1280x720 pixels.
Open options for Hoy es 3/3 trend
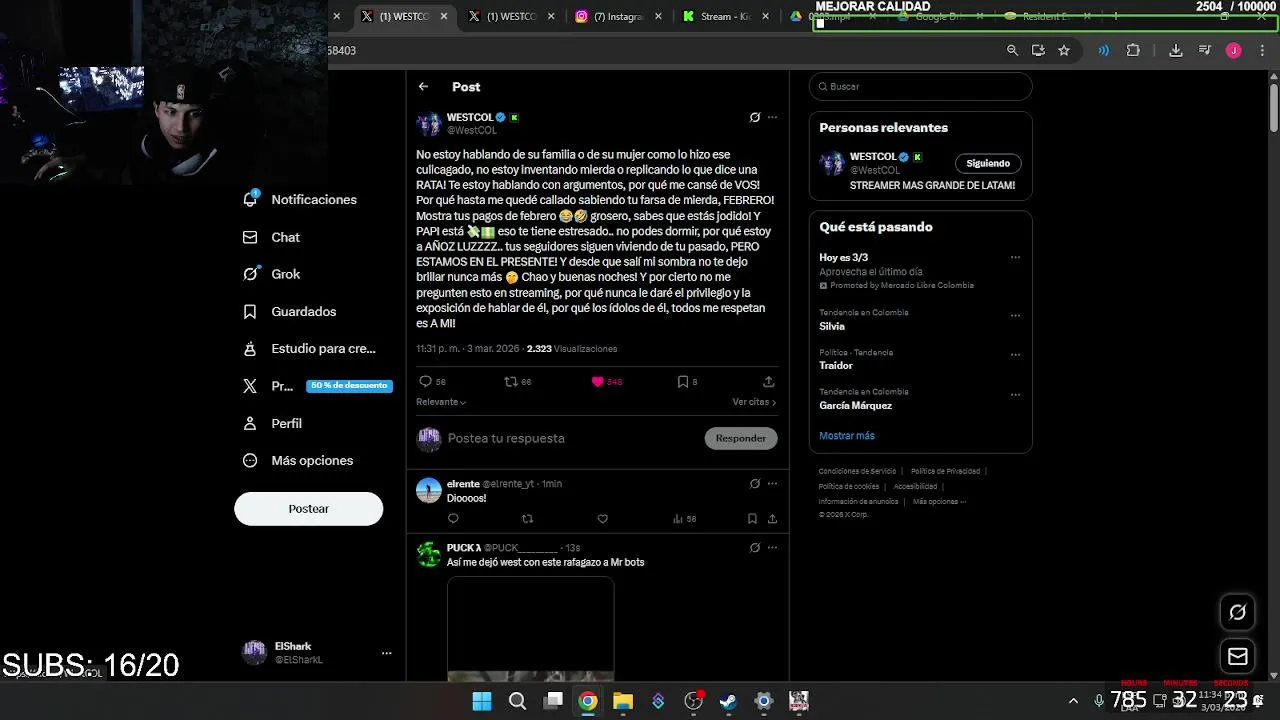click(1015, 257)
